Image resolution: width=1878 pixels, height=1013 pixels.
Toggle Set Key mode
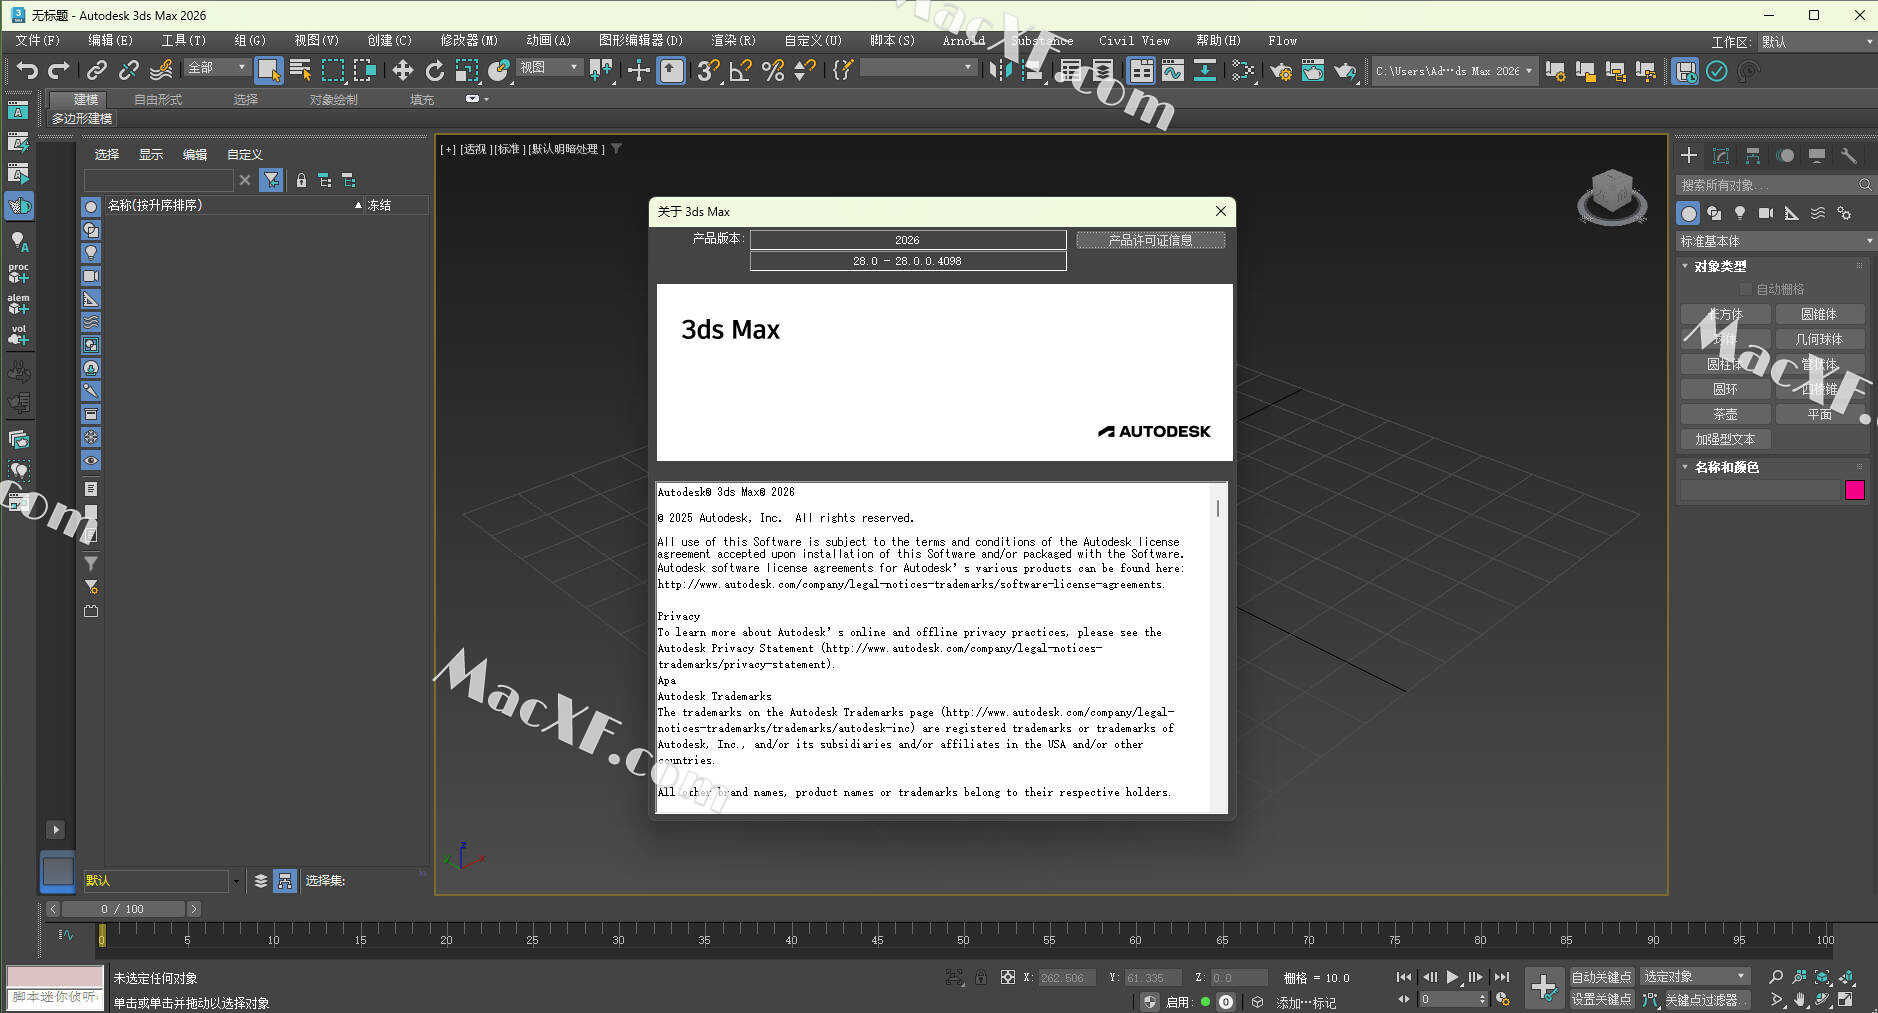(x=1601, y=999)
